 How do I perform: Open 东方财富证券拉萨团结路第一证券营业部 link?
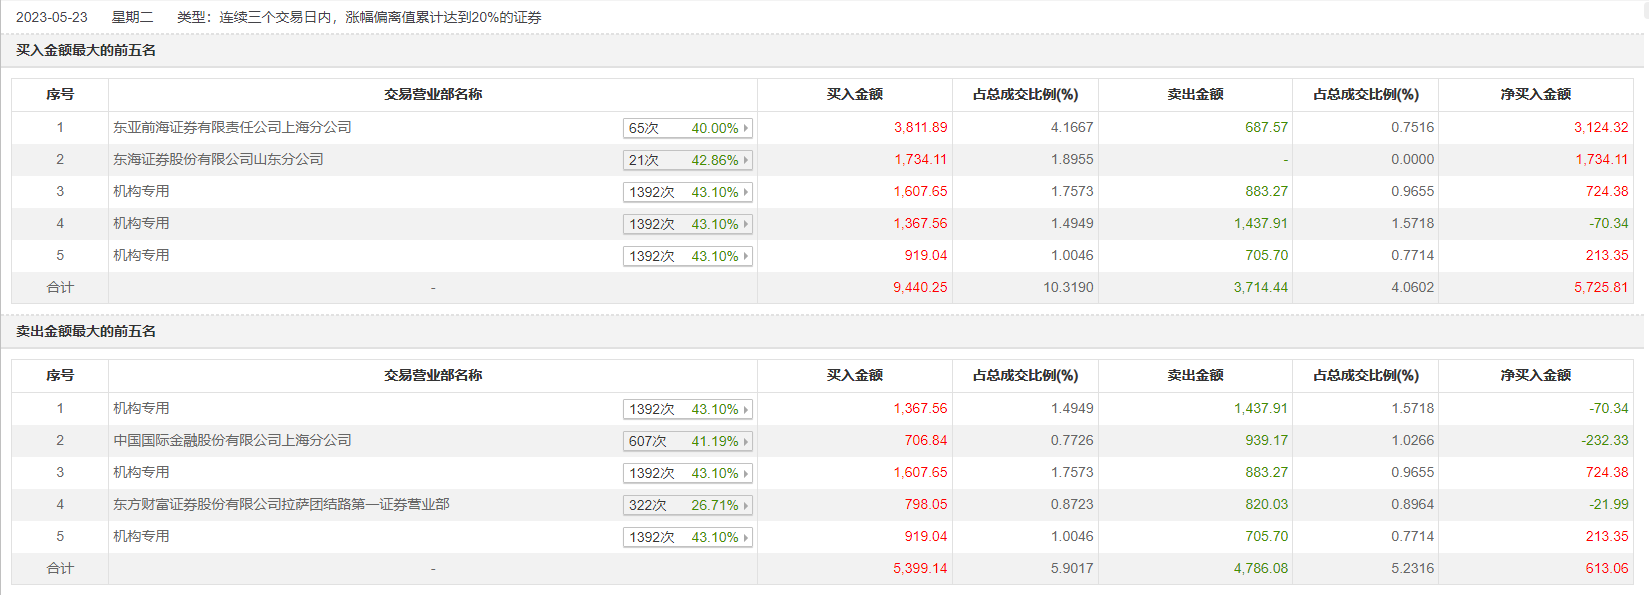[281, 504]
